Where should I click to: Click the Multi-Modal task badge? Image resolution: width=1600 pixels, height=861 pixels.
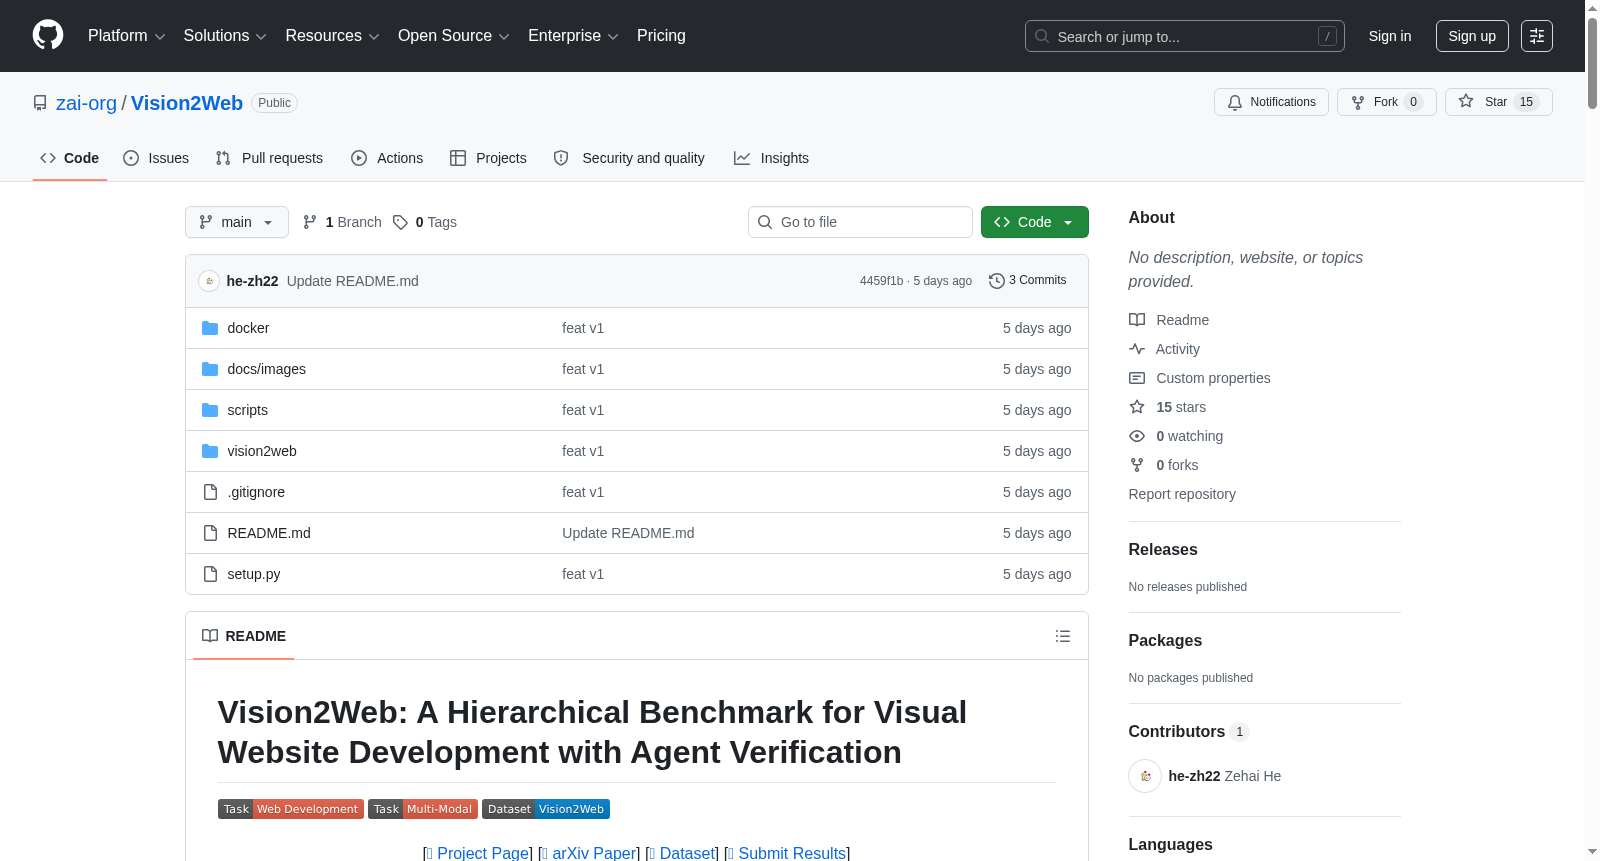tap(423, 809)
